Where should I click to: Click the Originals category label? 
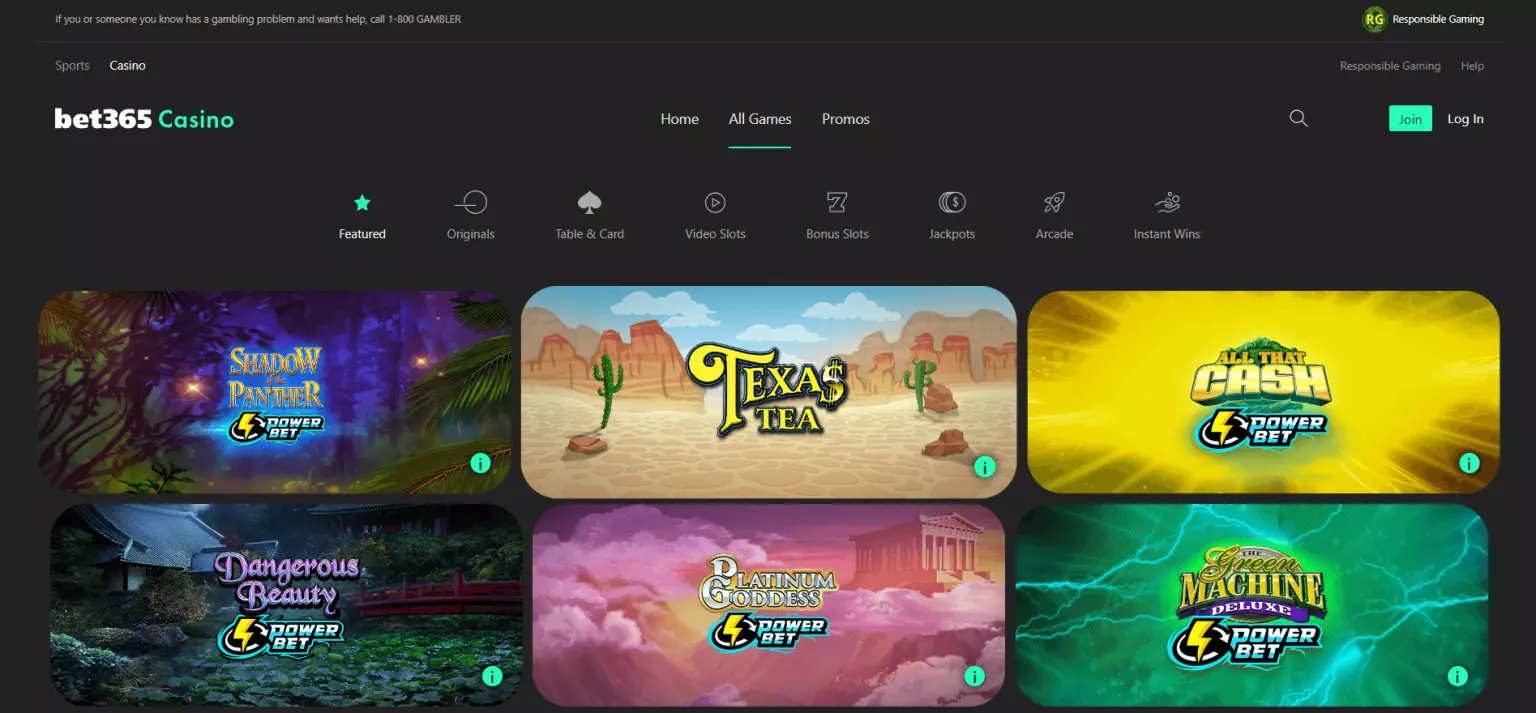click(471, 234)
